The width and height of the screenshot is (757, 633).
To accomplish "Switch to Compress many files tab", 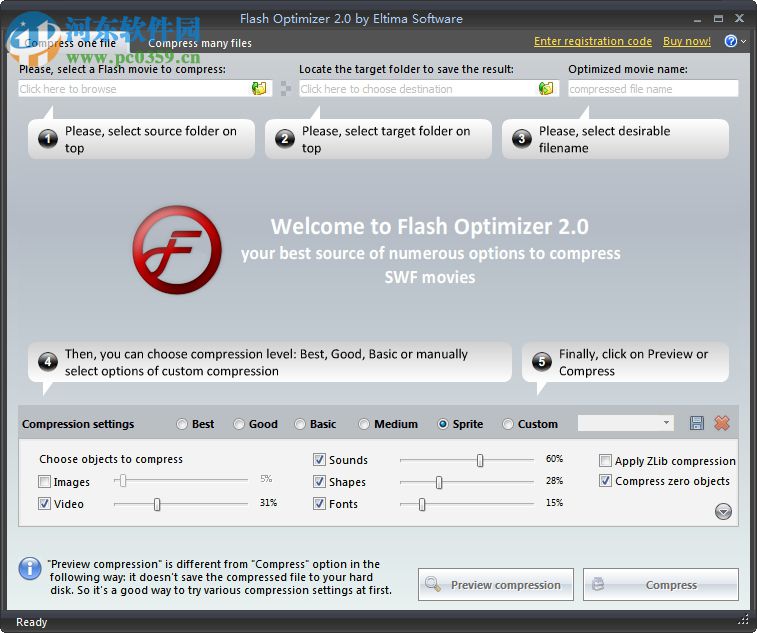I will pos(200,43).
